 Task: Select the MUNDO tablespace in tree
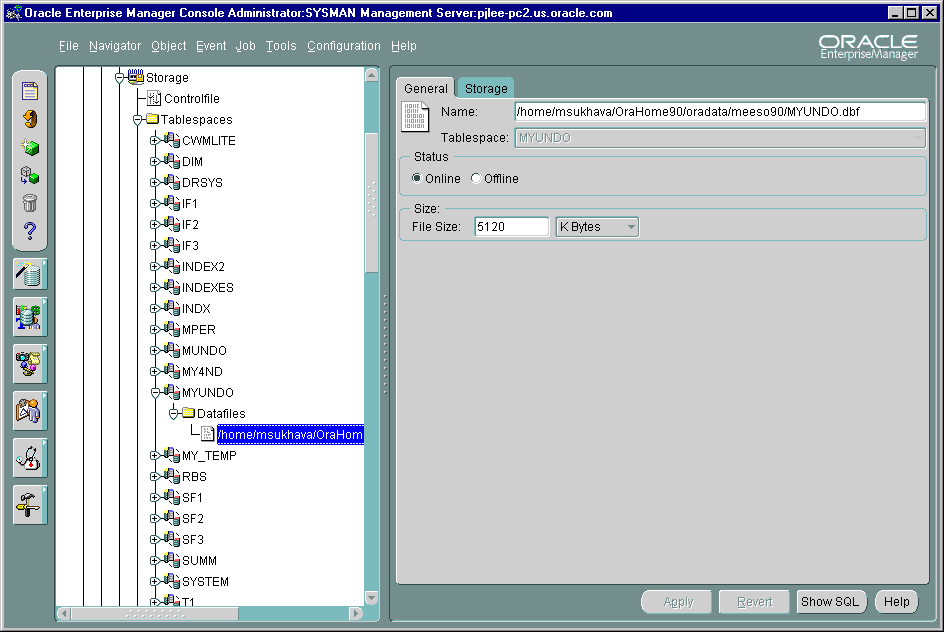(x=204, y=350)
